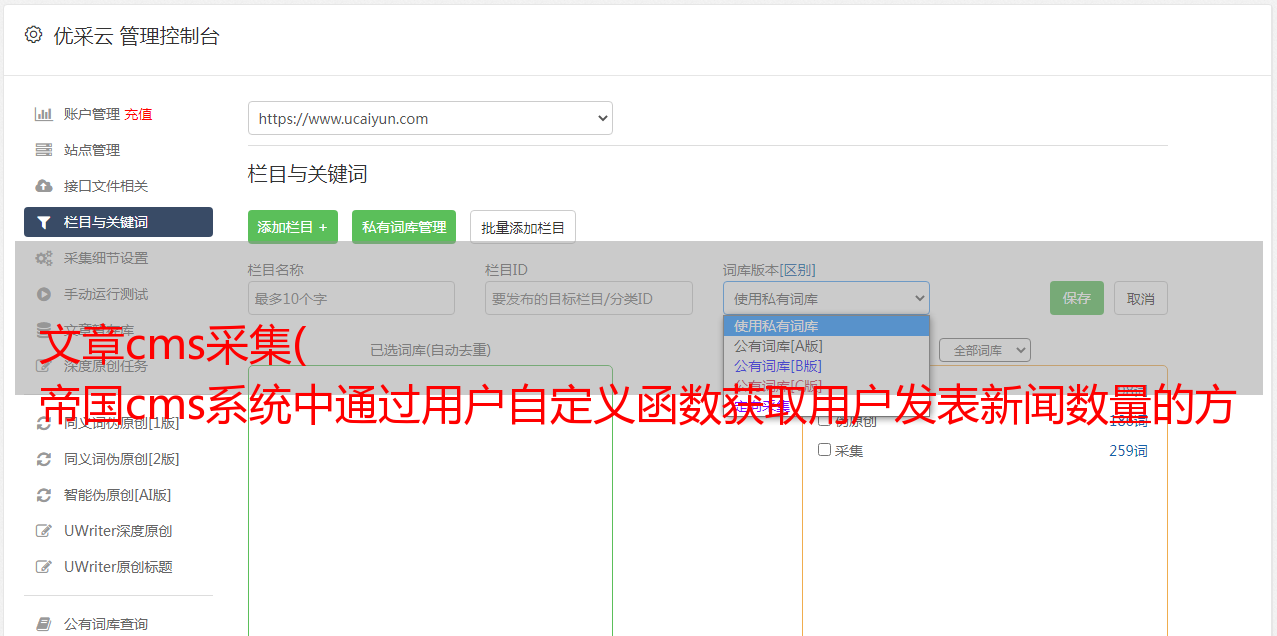Click the bar chart icon for 账户管理
1277x636 pixels.
pyautogui.click(x=44, y=114)
